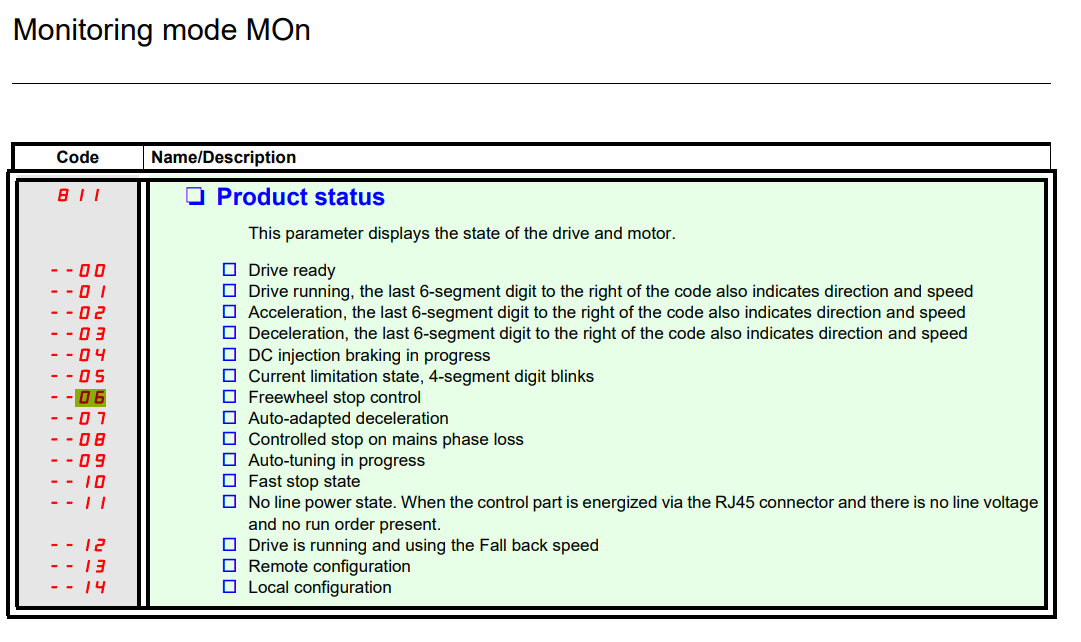Click the 'Deceleration' description line
The height and width of the screenshot is (642, 1081).
(x=608, y=334)
